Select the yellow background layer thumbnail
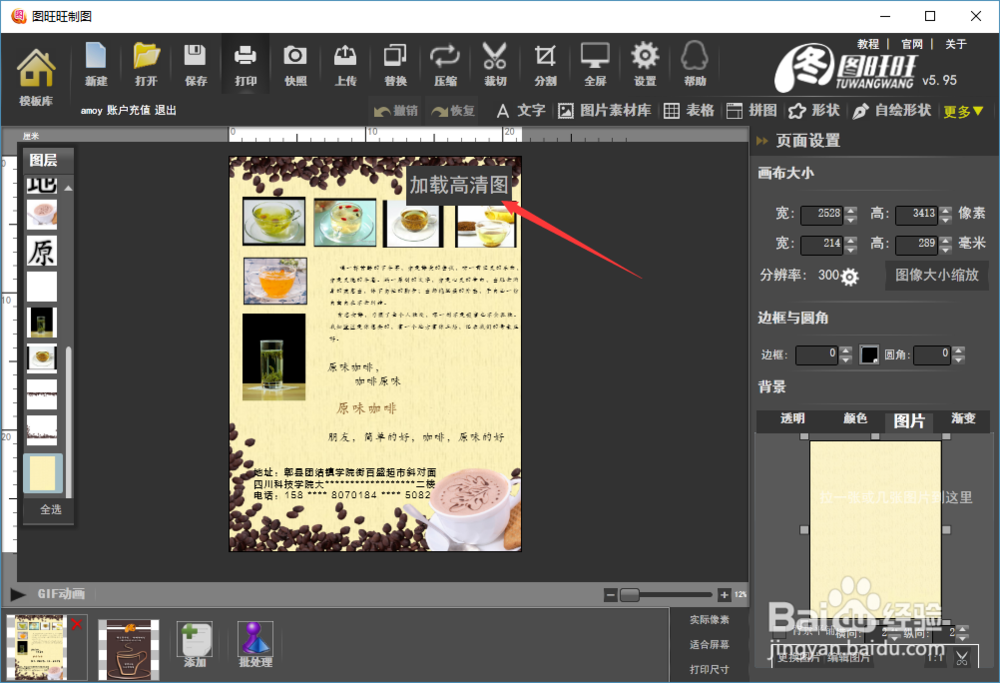This screenshot has width=1000, height=683. 43,473
